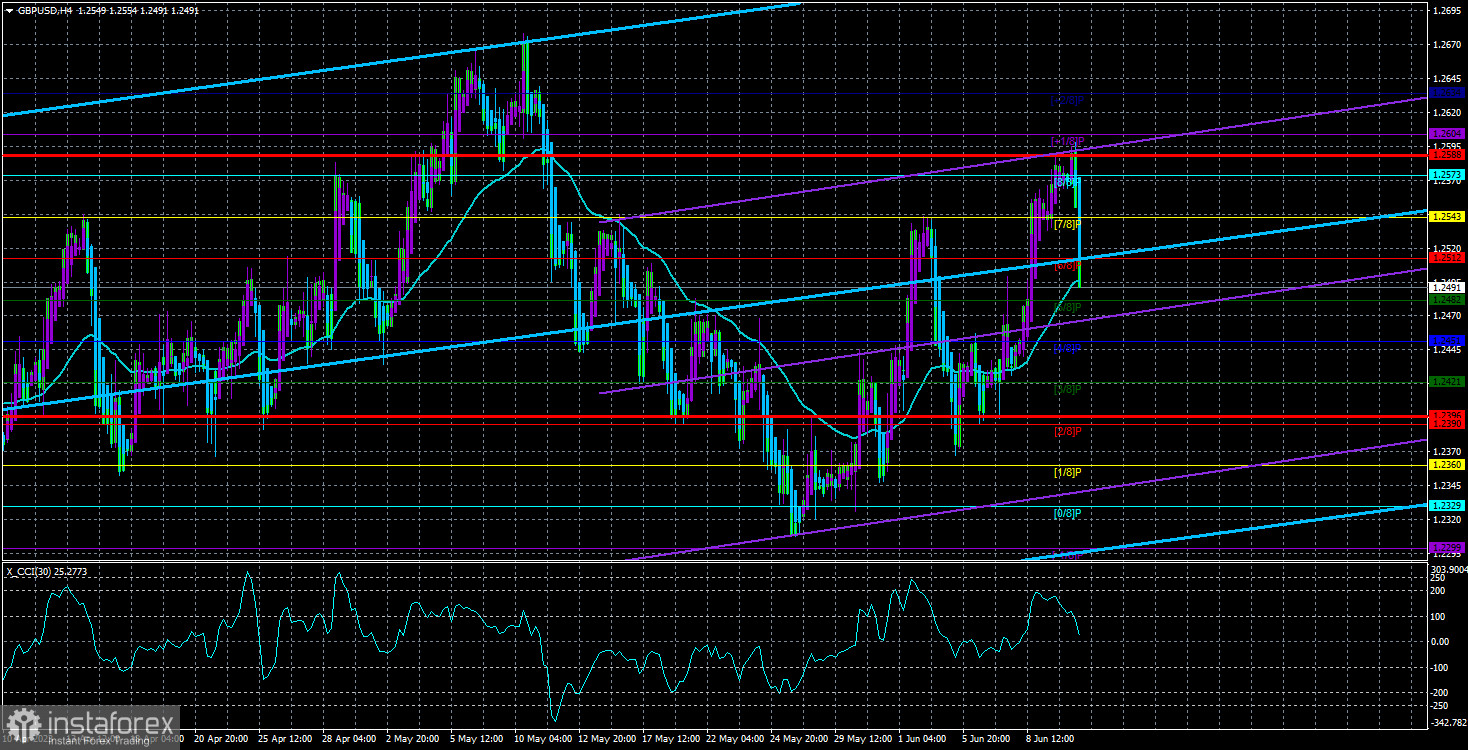Click the red 1.2396 price tag

tap(1447, 415)
